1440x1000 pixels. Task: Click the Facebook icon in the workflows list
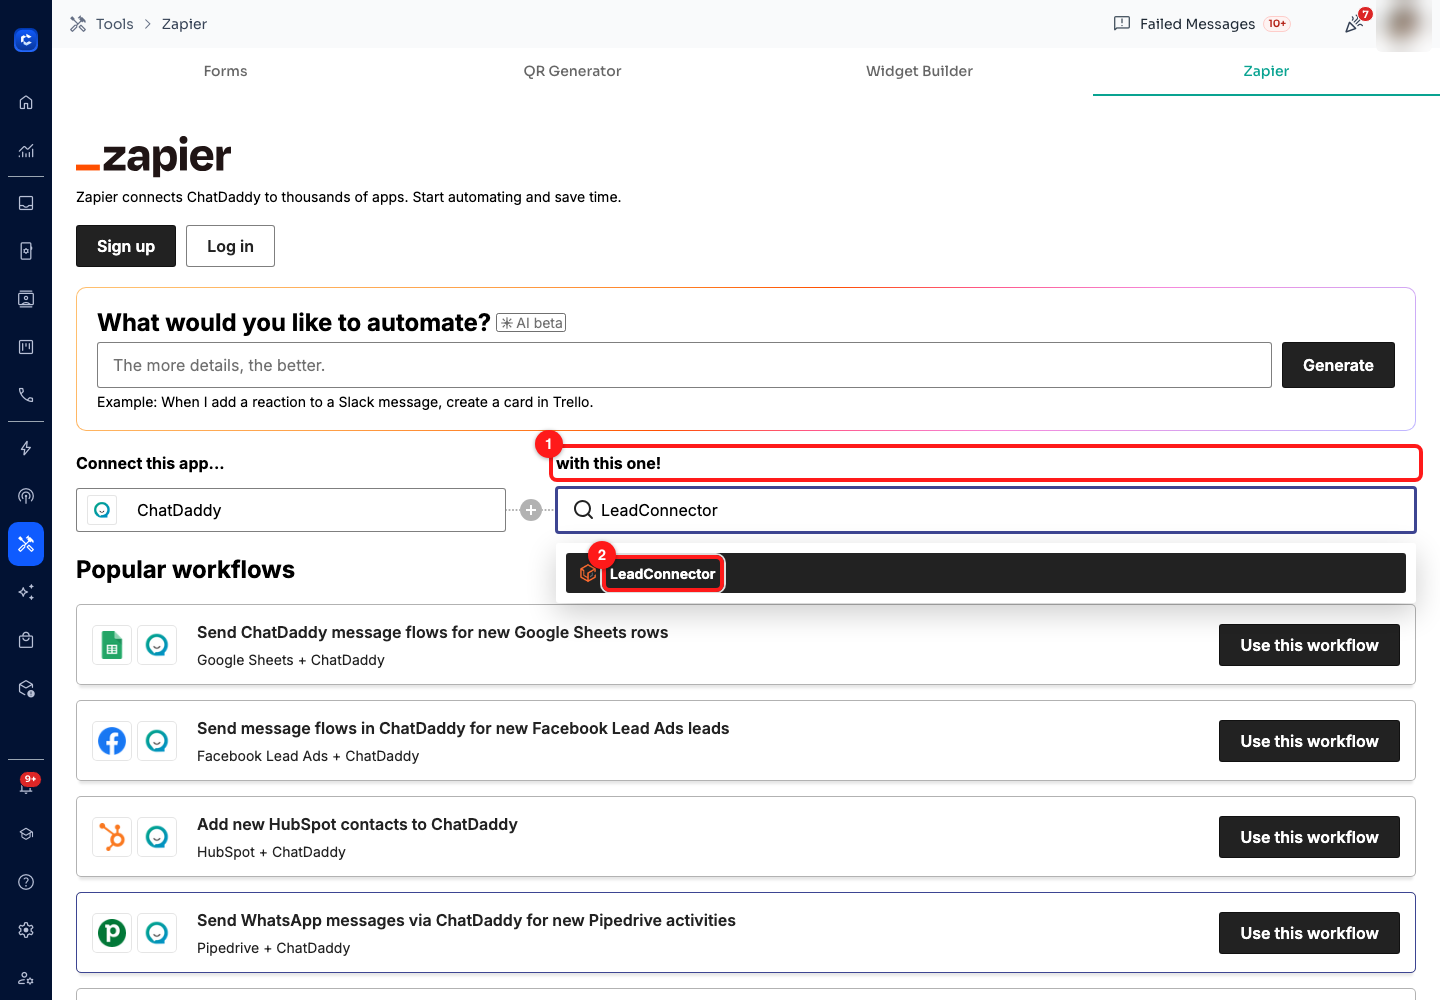(x=112, y=741)
